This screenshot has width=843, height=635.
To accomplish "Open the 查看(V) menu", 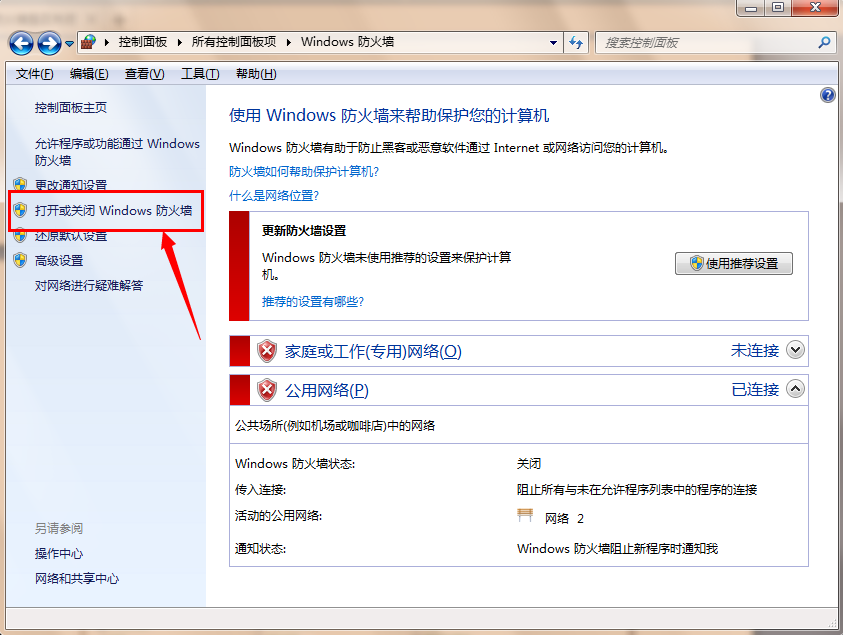I will (x=145, y=74).
